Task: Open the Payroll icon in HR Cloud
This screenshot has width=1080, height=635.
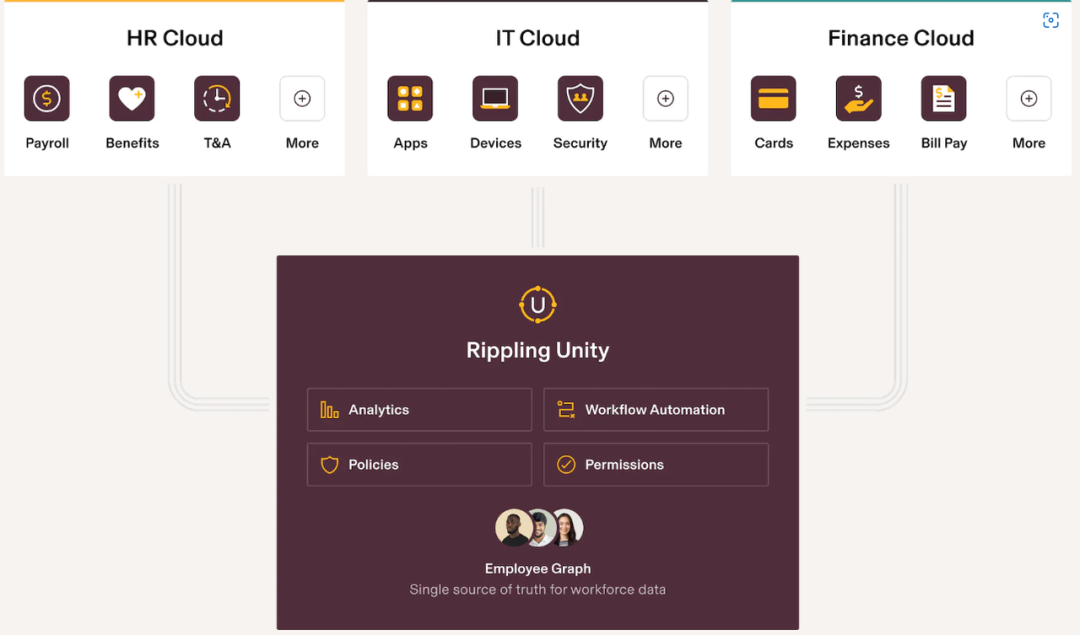Action: click(47, 98)
